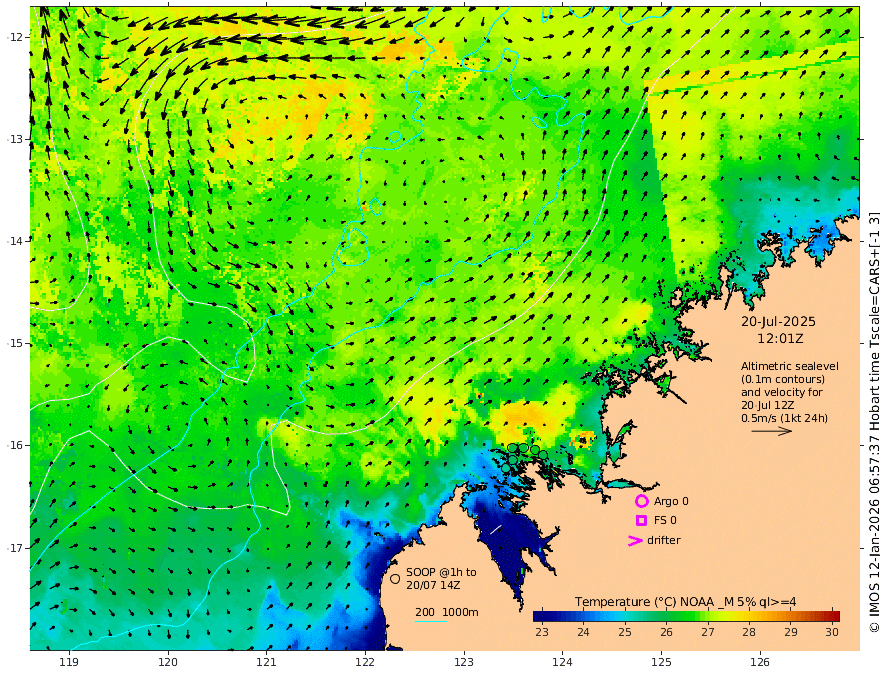This screenshot has width=880, height=680.
Task: Click the "Altimetric sealevel" caption text
Action: click(790, 366)
